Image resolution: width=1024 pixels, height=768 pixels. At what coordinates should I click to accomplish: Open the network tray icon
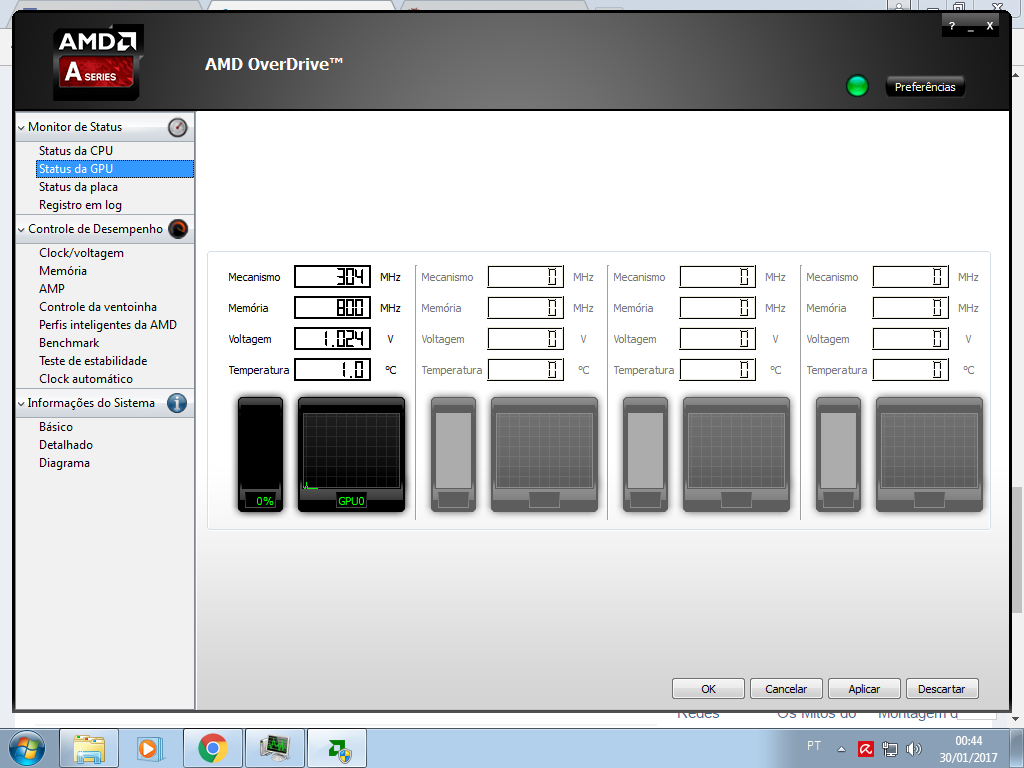[889, 749]
